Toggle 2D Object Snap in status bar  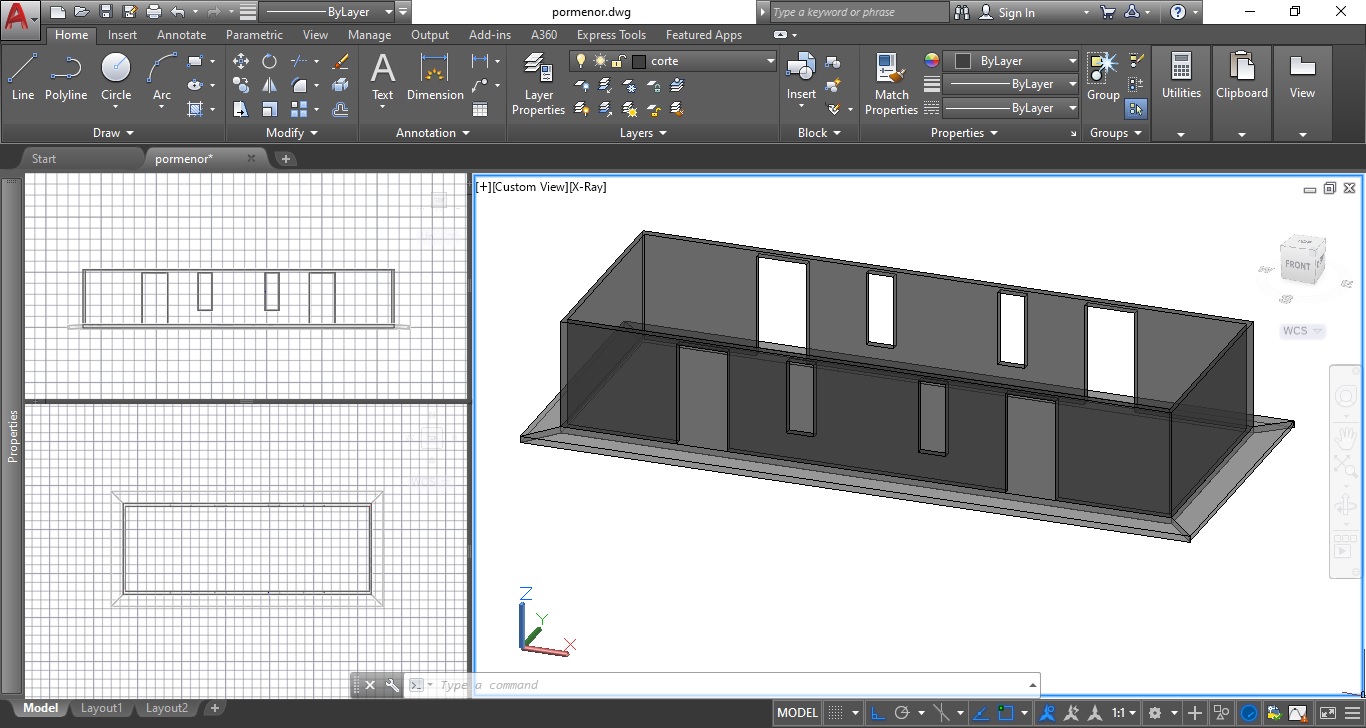coord(1006,713)
